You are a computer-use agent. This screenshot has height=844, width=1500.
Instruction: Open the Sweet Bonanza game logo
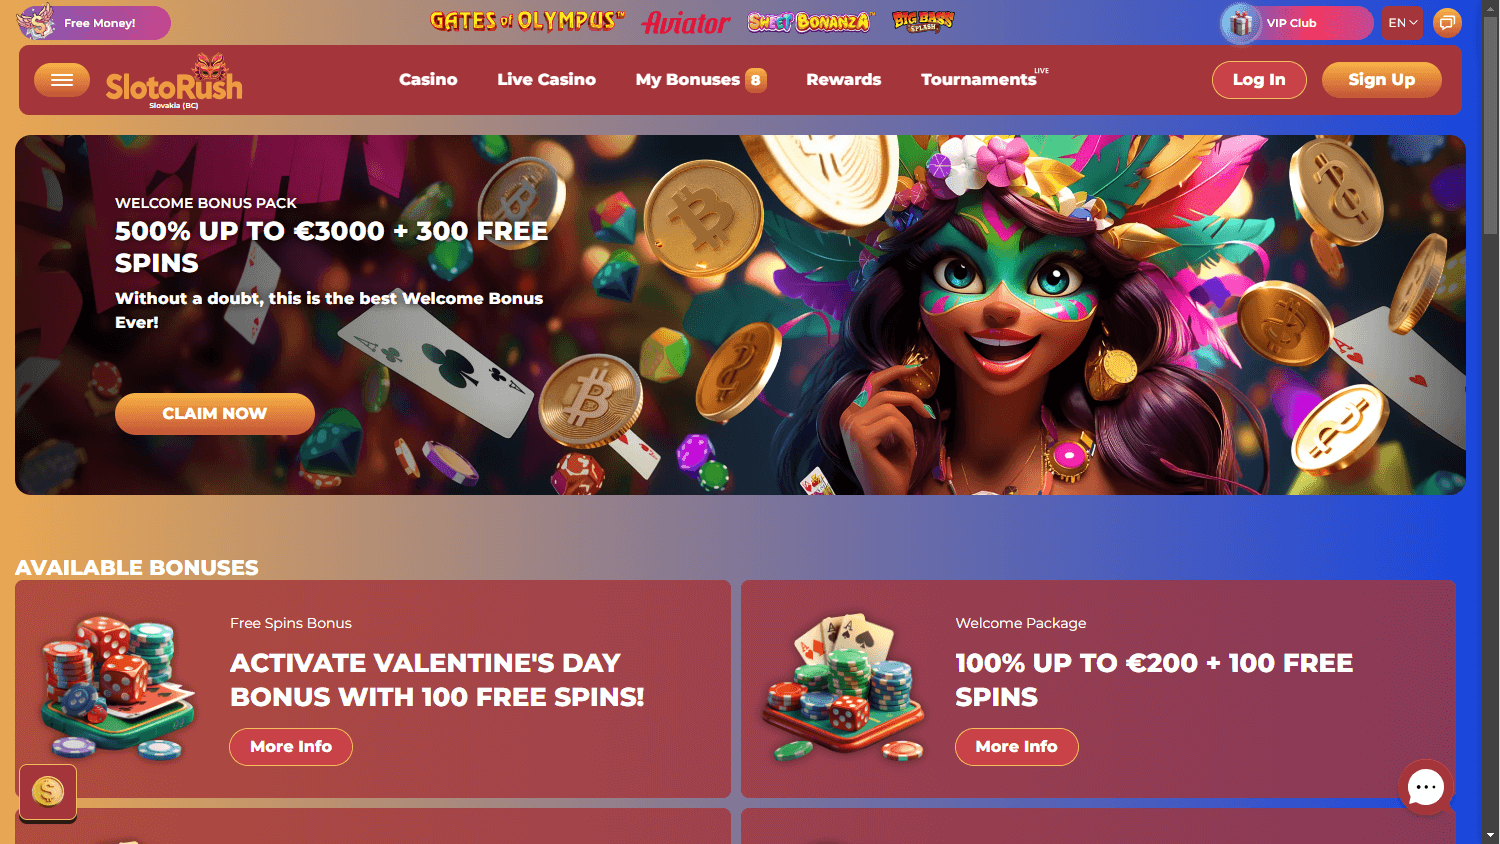point(810,21)
